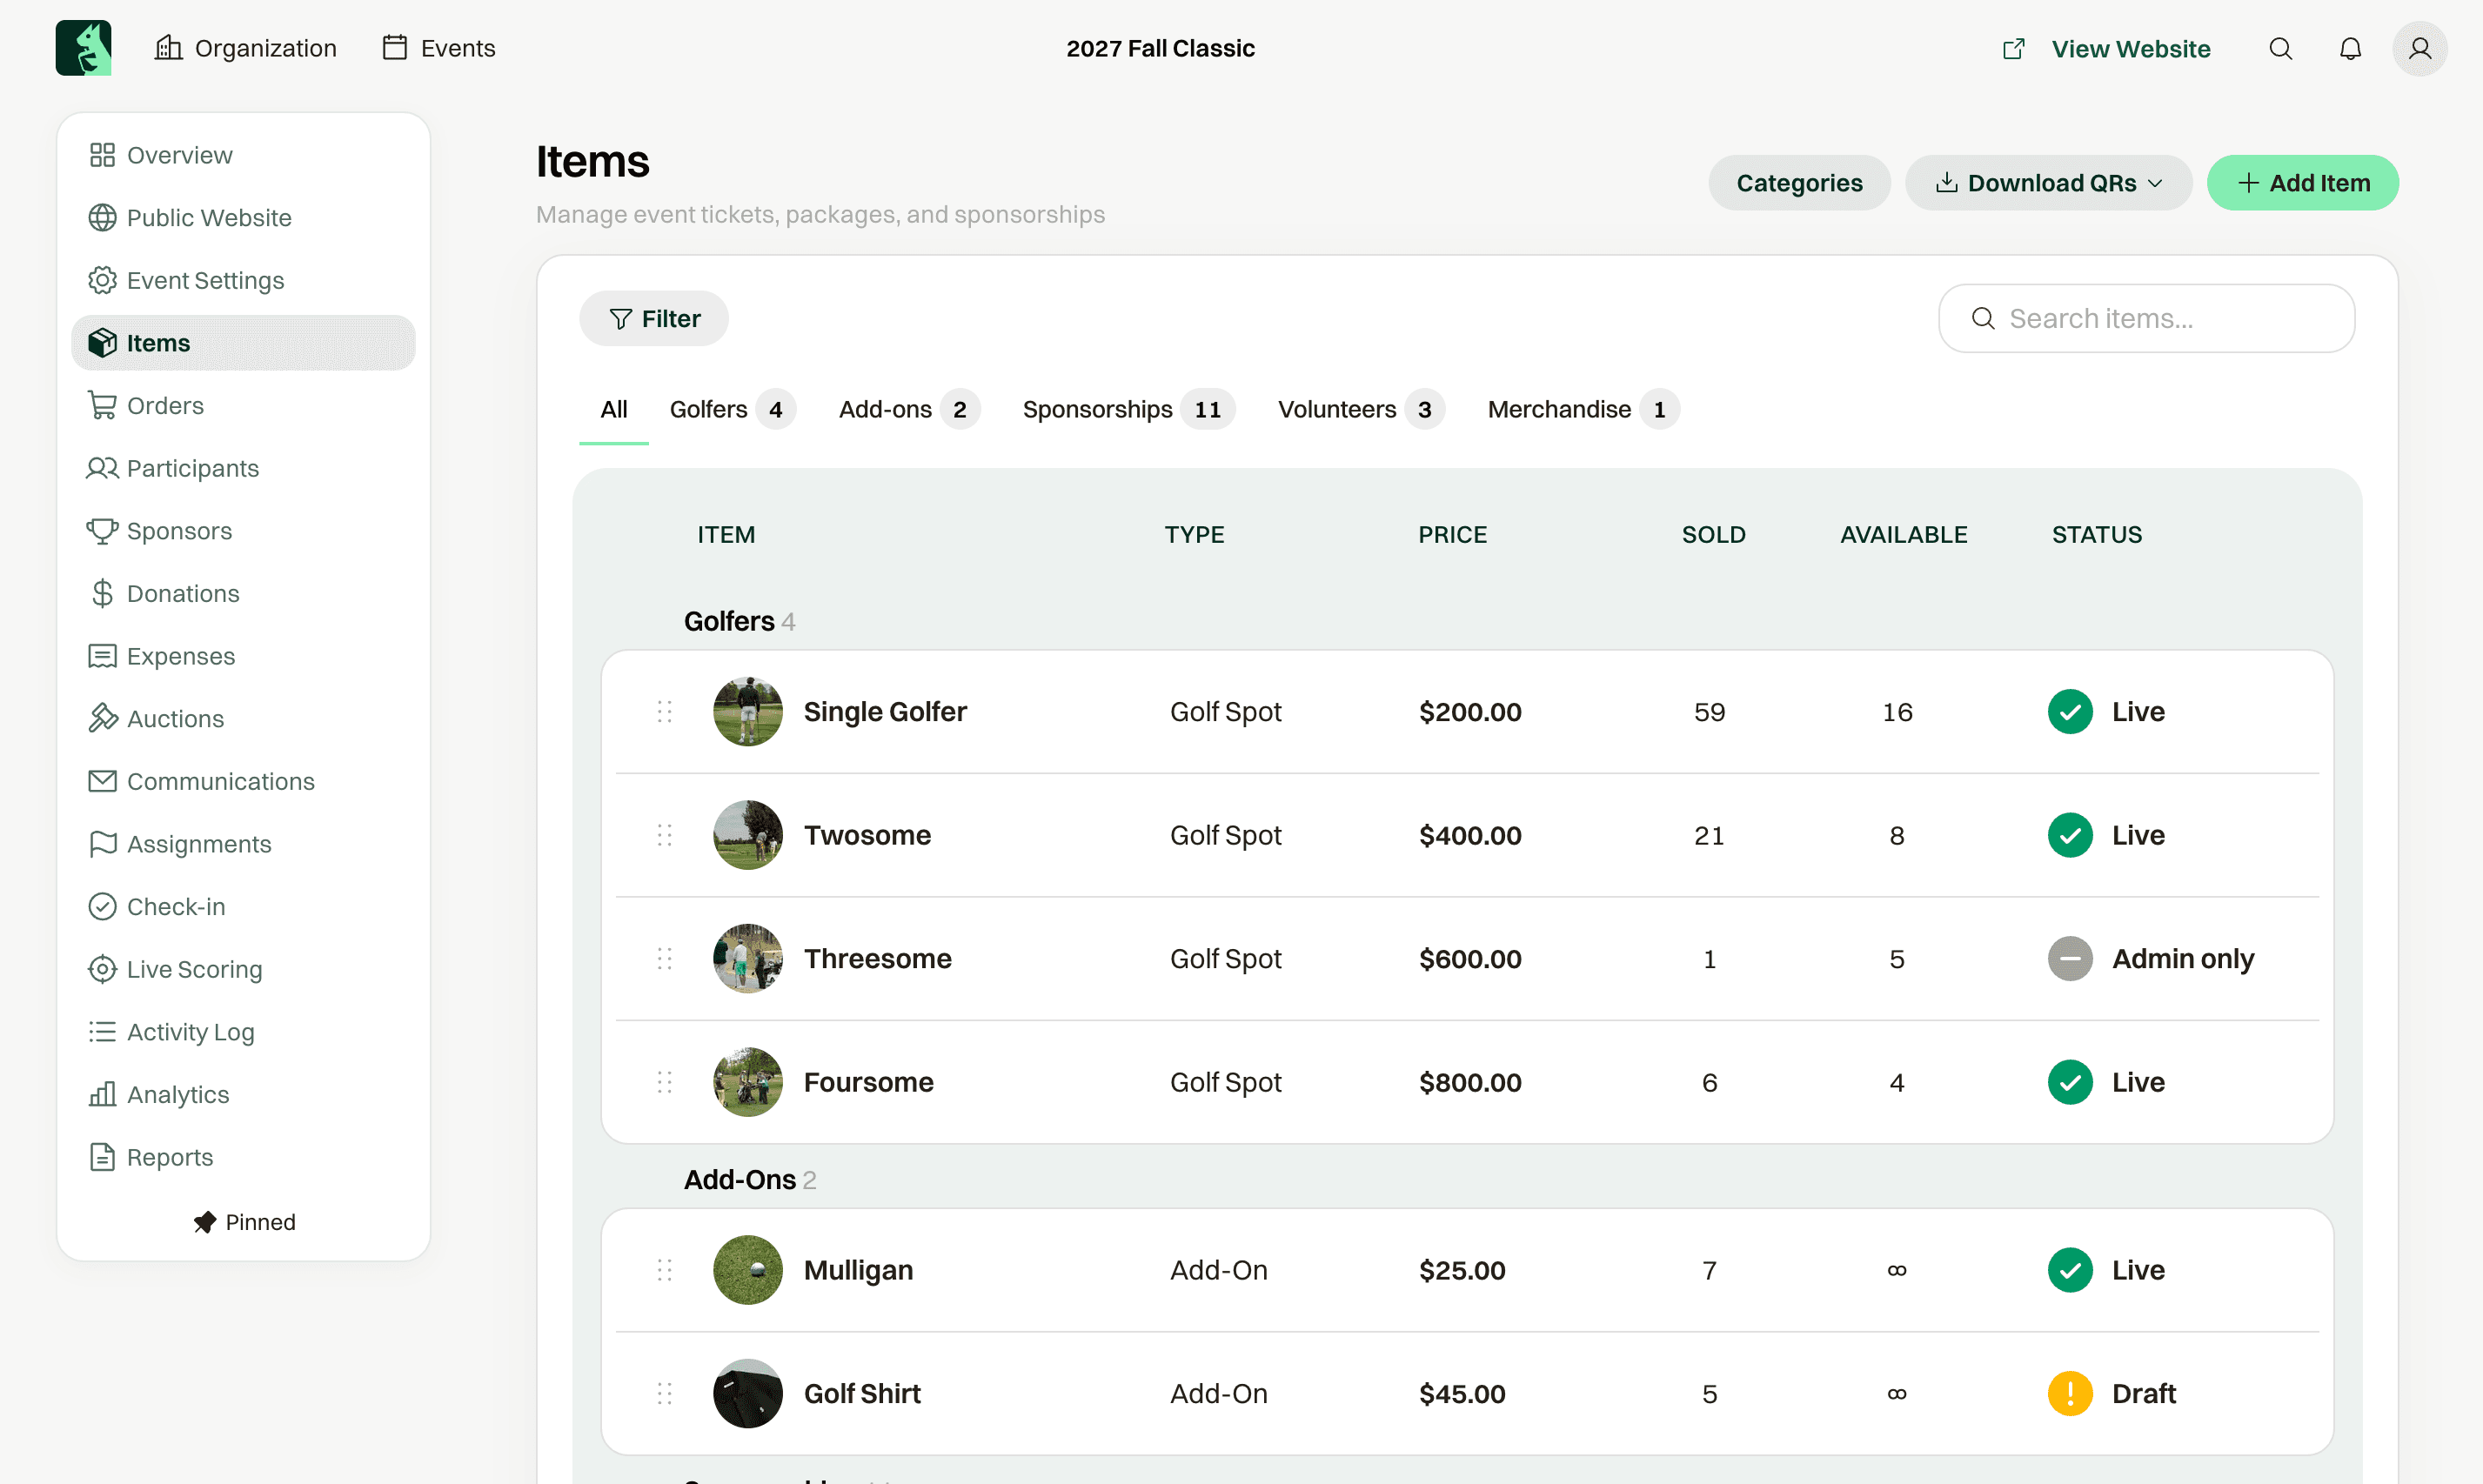Click the Threesome item thumbnail

747,958
